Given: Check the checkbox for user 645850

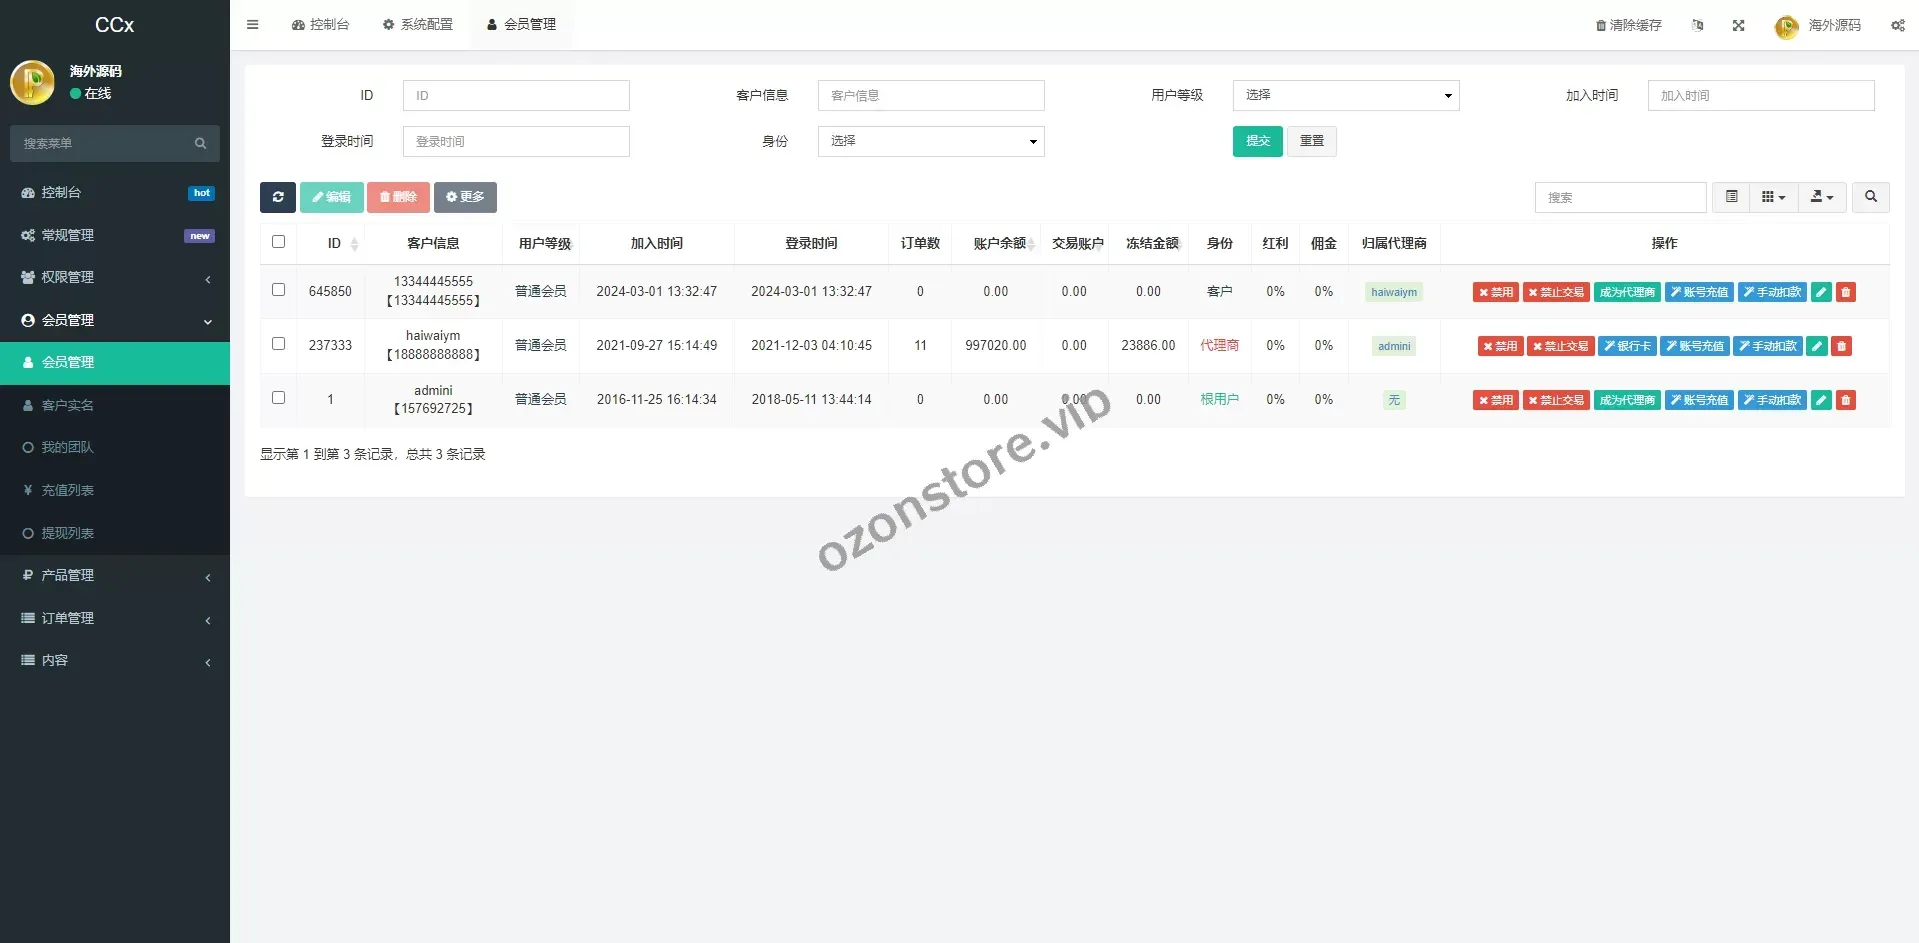Looking at the screenshot, I should 278,290.
